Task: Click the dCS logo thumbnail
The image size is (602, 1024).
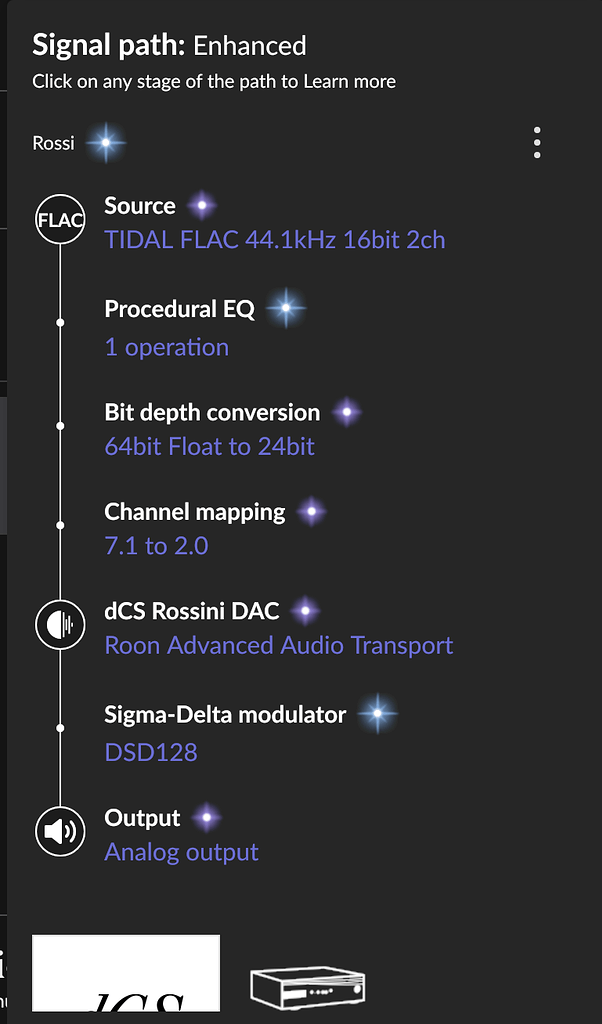Action: click(x=124, y=975)
